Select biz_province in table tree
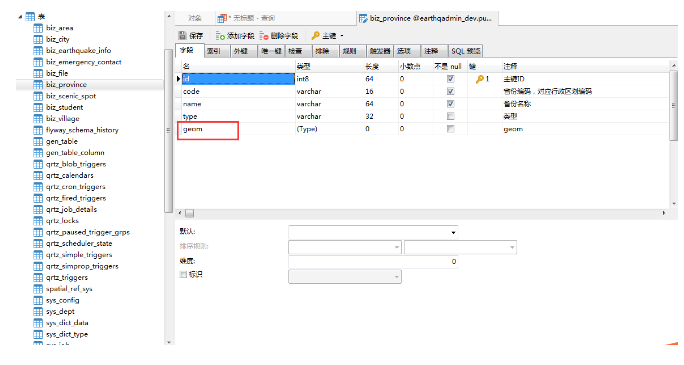684x365 pixels. pos(66,85)
